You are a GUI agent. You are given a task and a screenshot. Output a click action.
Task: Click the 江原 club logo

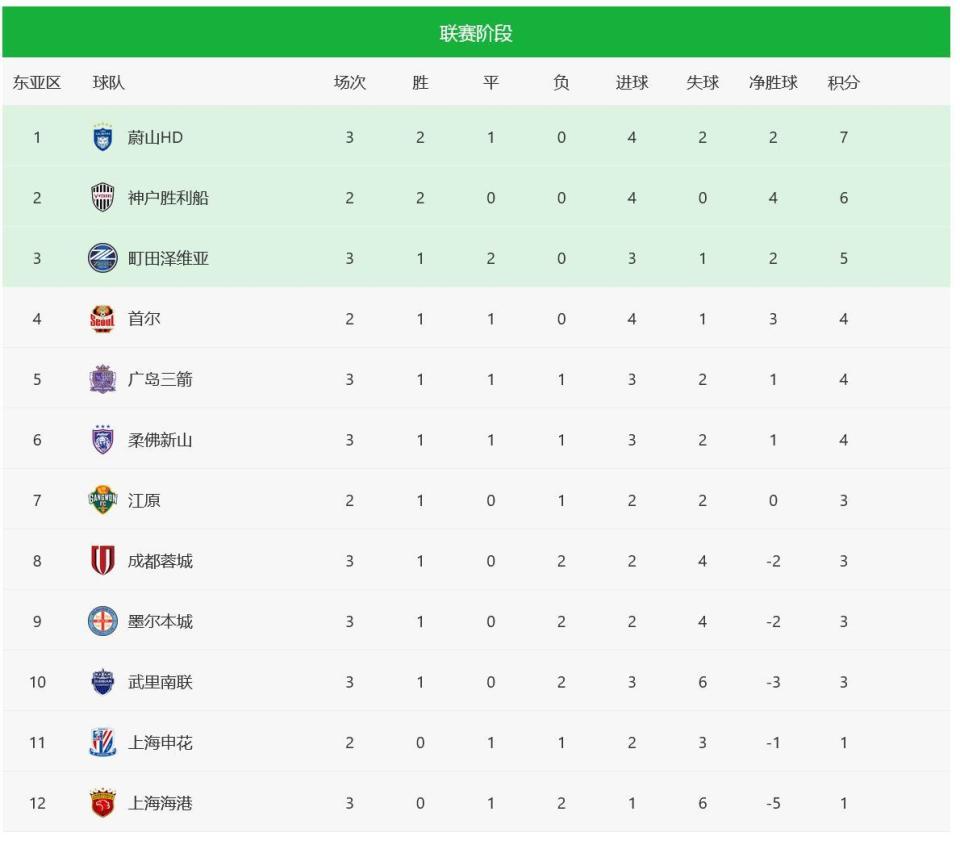(x=103, y=500)
